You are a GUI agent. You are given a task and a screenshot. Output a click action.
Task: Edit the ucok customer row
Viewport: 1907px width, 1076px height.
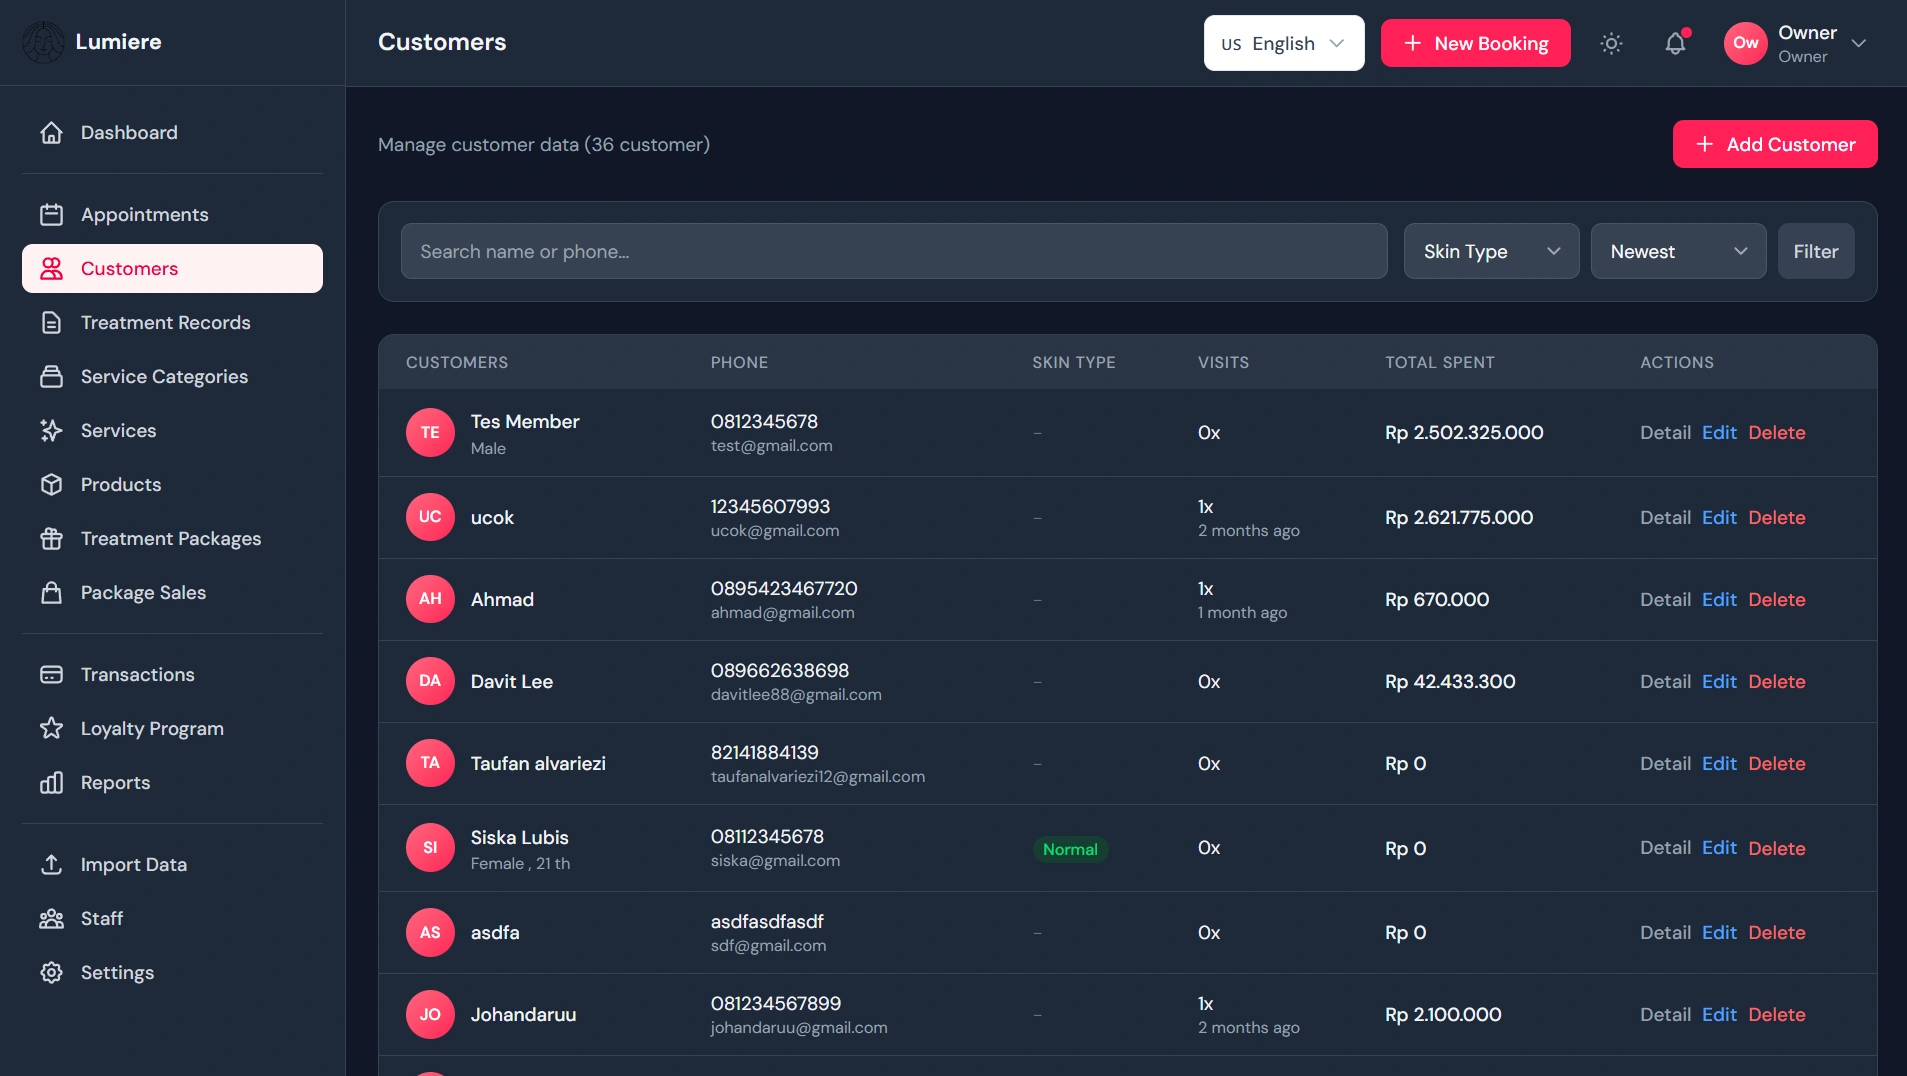click(x=1719, y=518)
